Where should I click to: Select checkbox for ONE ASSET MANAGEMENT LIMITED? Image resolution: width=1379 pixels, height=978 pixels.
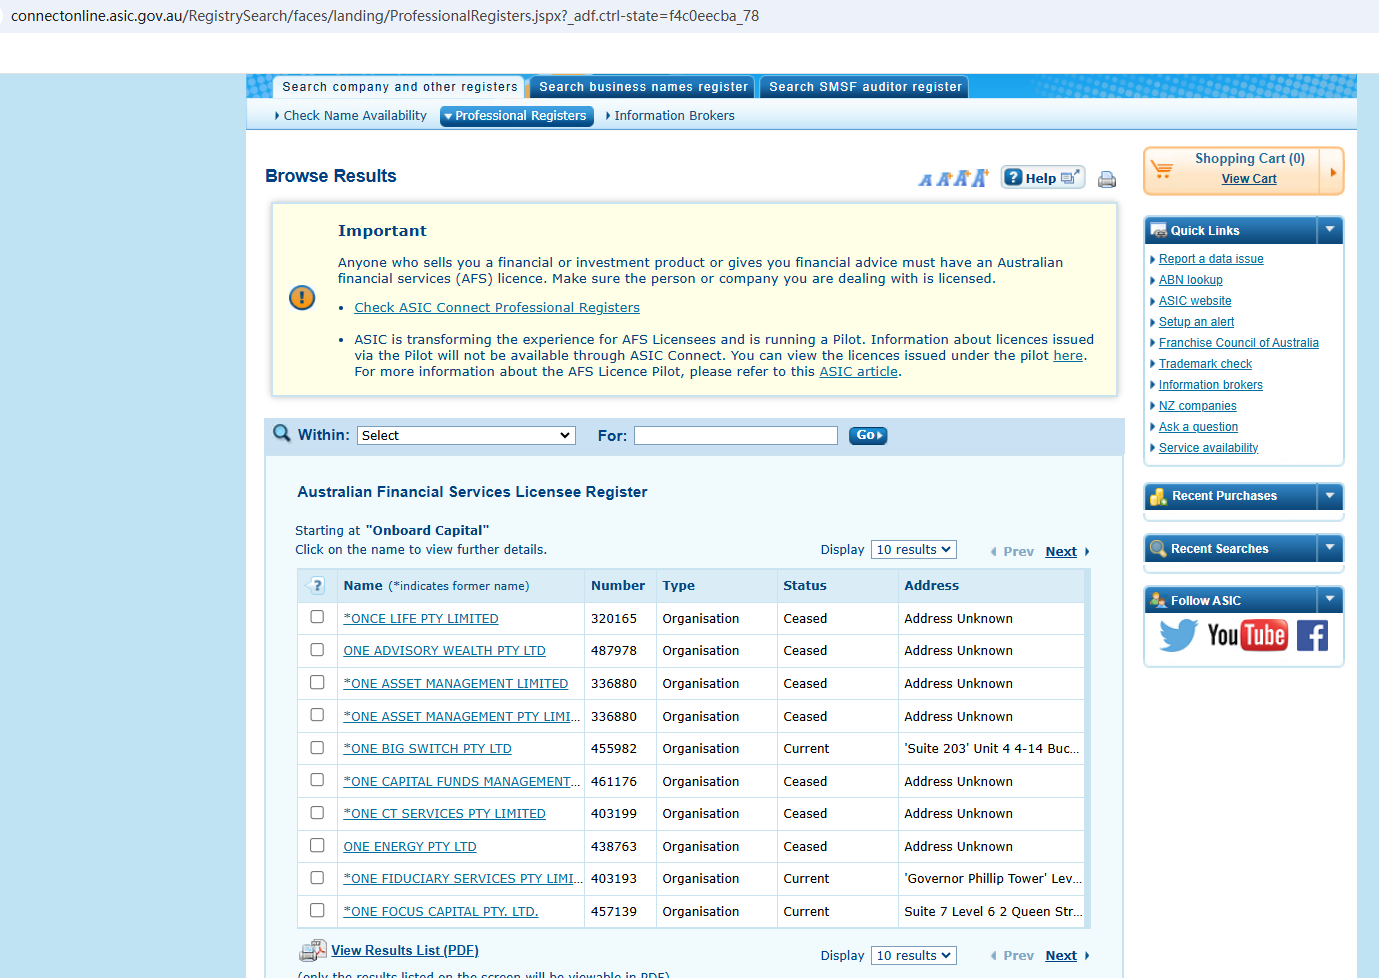point(317,682)
